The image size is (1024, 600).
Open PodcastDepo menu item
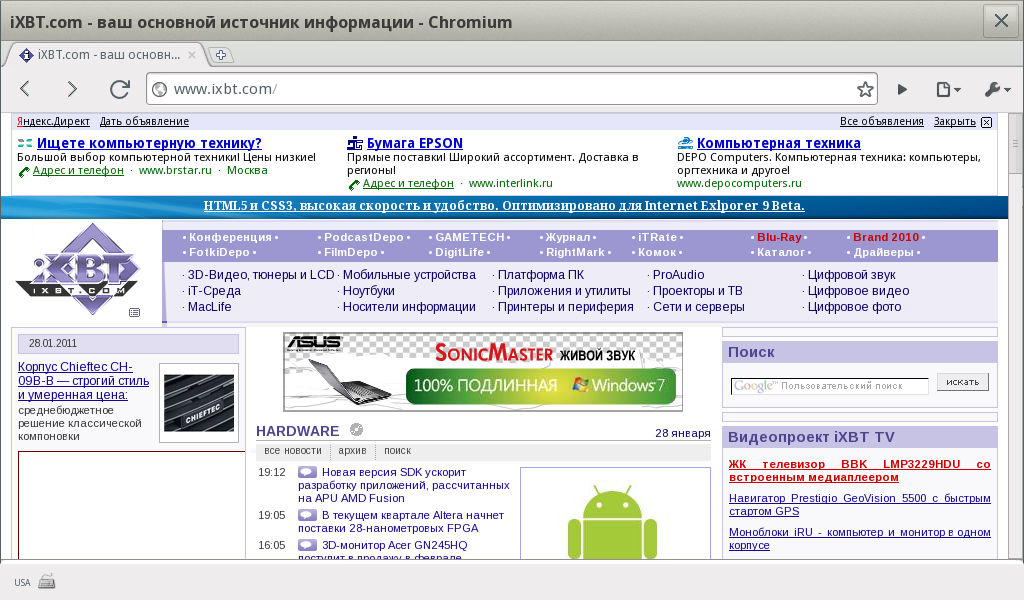[x=364, y=237]
